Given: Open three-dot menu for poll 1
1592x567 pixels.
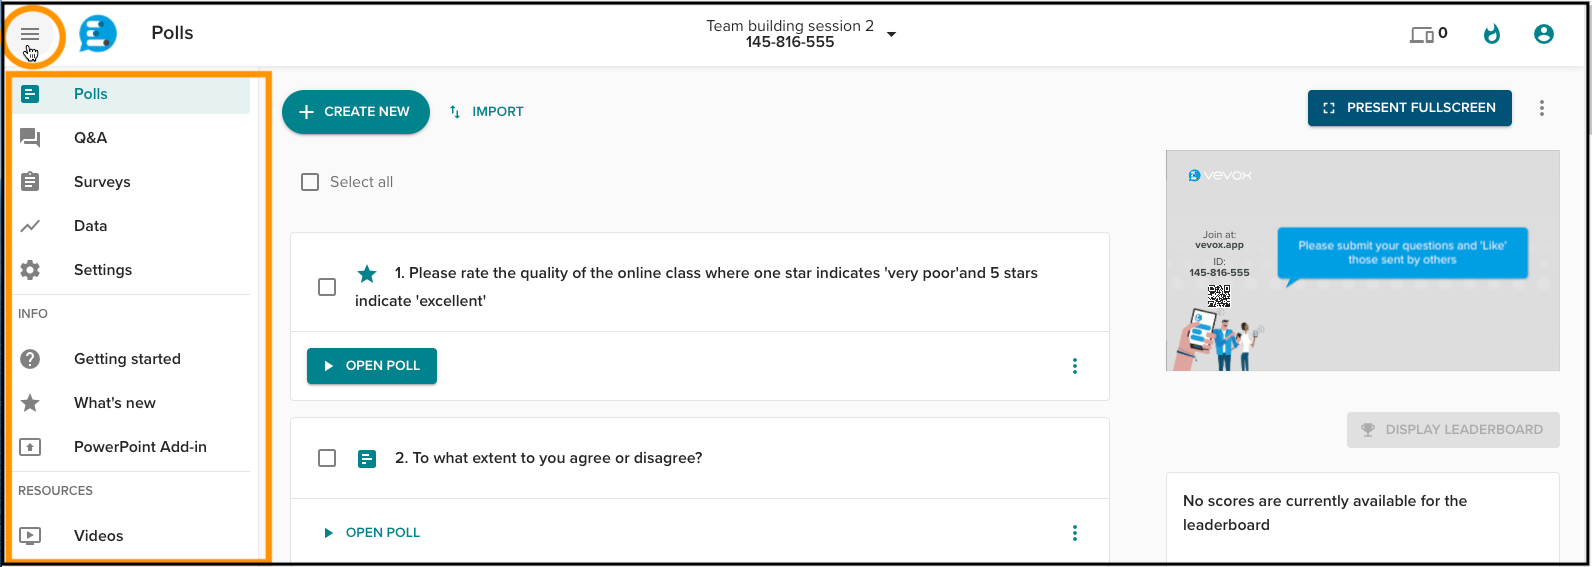Looking at the screenshot, I should [1075, 366].
